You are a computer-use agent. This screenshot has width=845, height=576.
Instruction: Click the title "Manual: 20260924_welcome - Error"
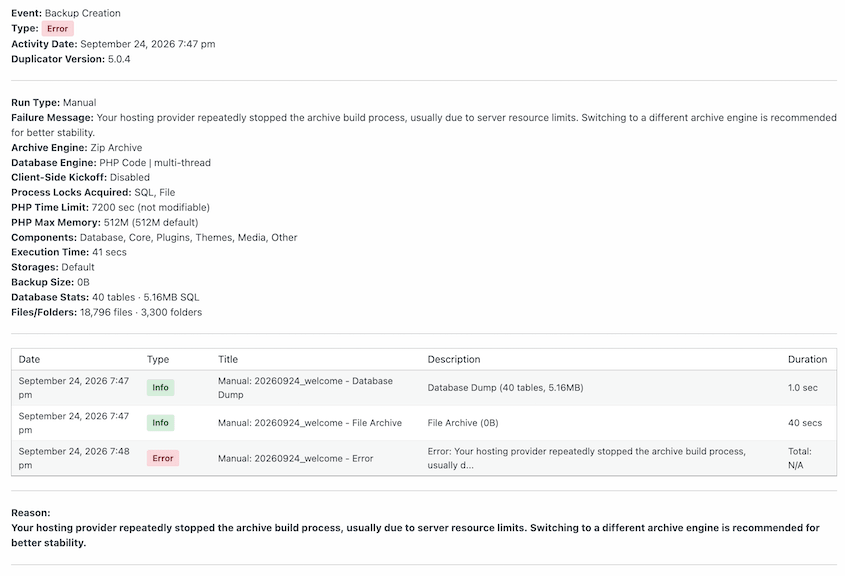point(295,459)
